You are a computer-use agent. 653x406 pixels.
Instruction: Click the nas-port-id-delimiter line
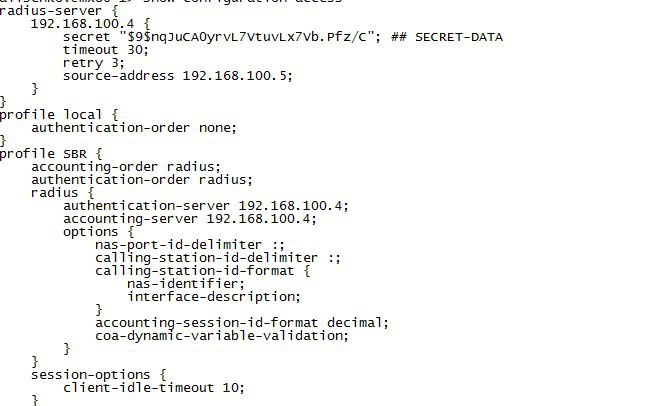(190, 245)
